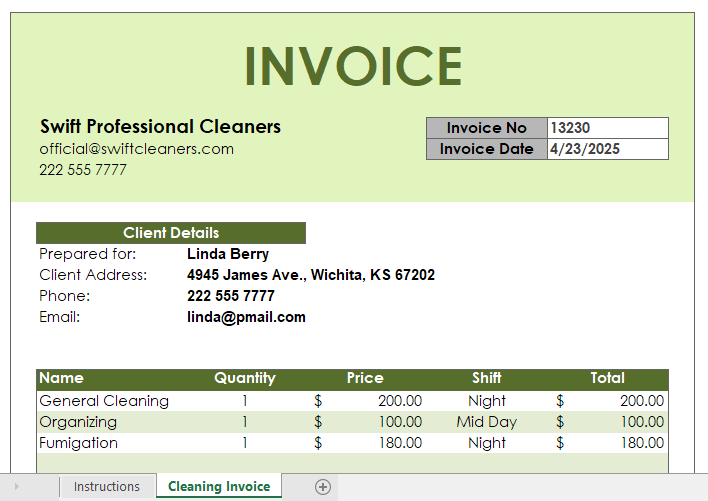This screenshot has width=708, height=501.
Task: Select the Client Details header bar
Action: point(171,233)
